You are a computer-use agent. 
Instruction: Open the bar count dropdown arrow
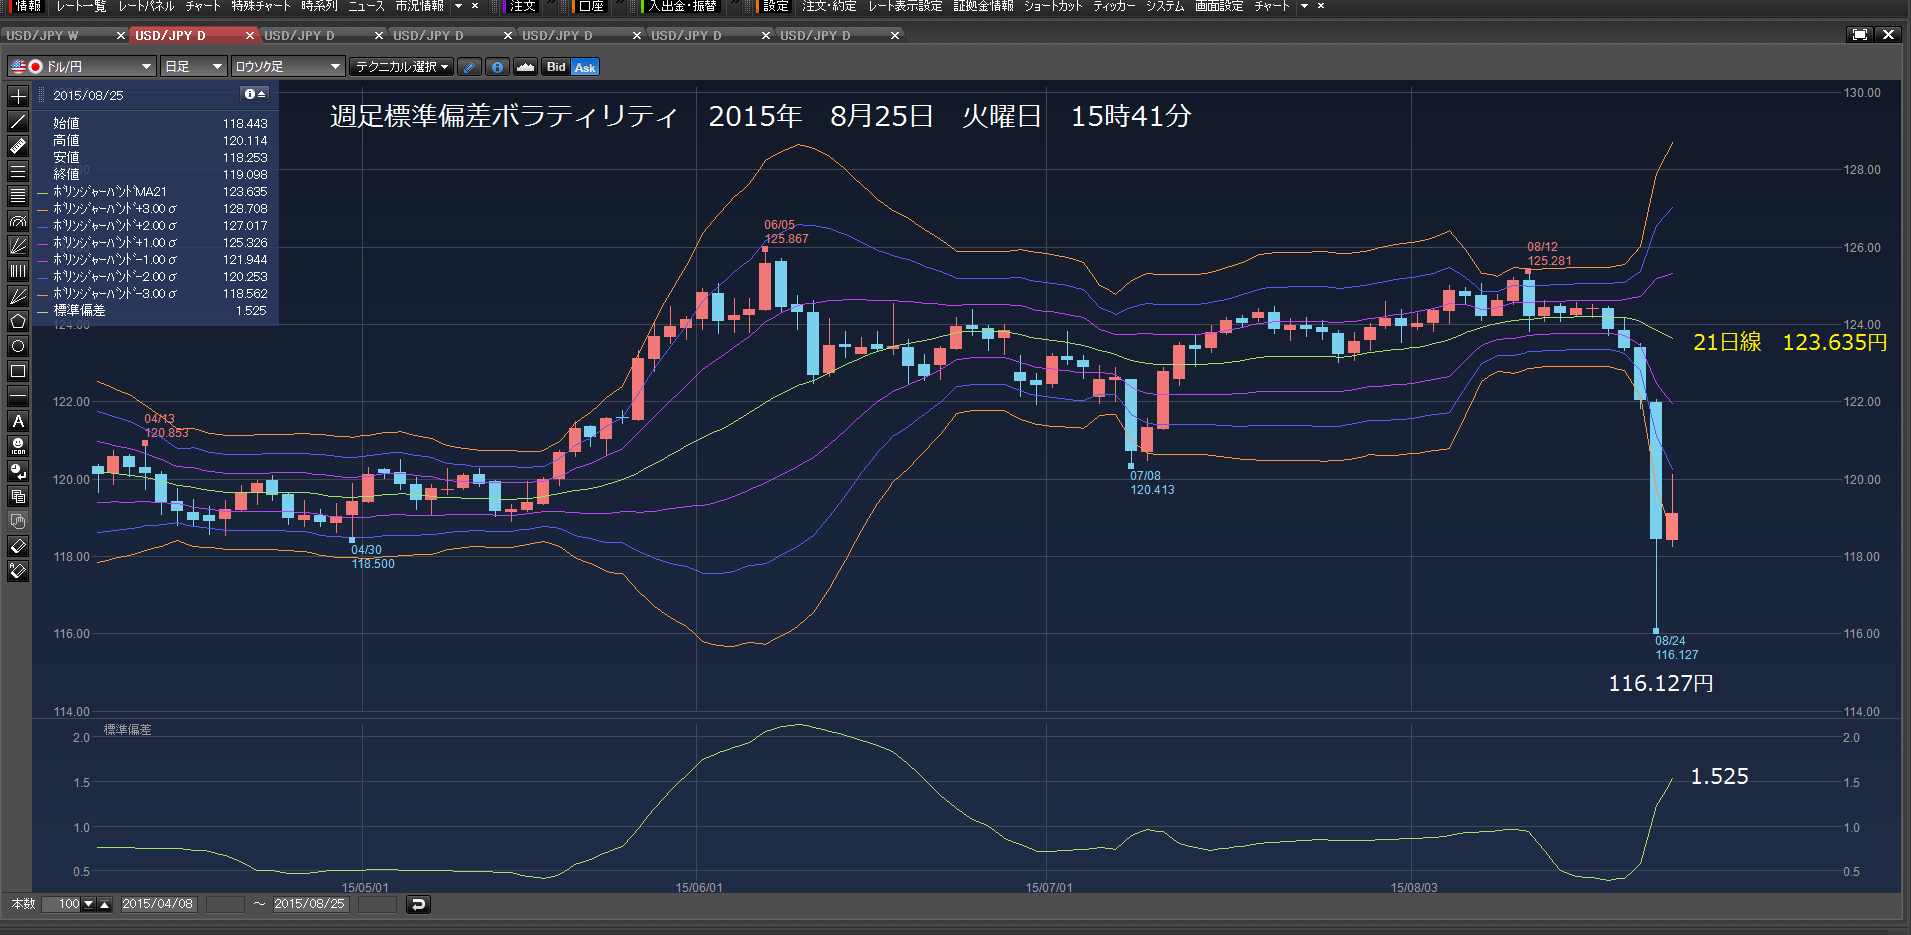(x=88, y=904)
